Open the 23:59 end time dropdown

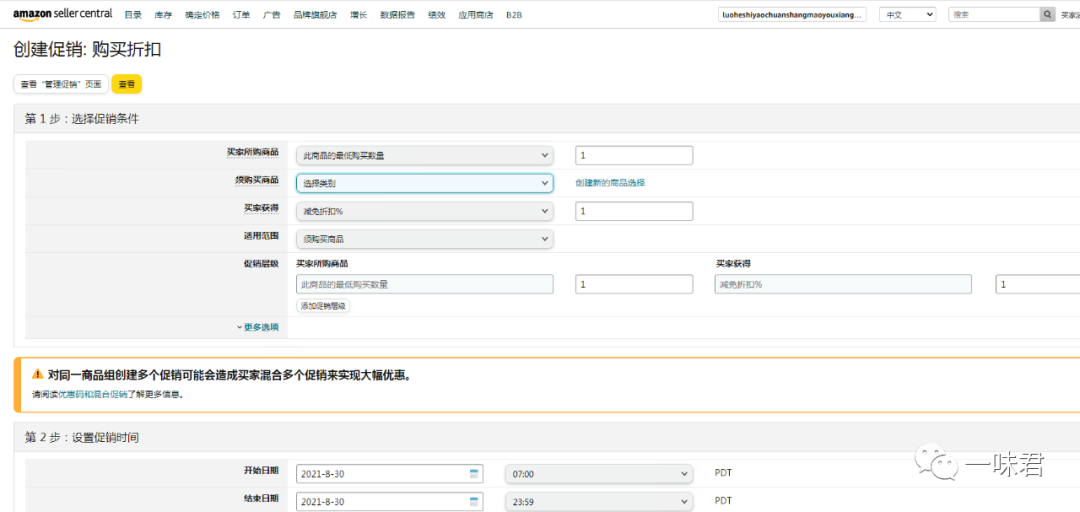point(599,501)
